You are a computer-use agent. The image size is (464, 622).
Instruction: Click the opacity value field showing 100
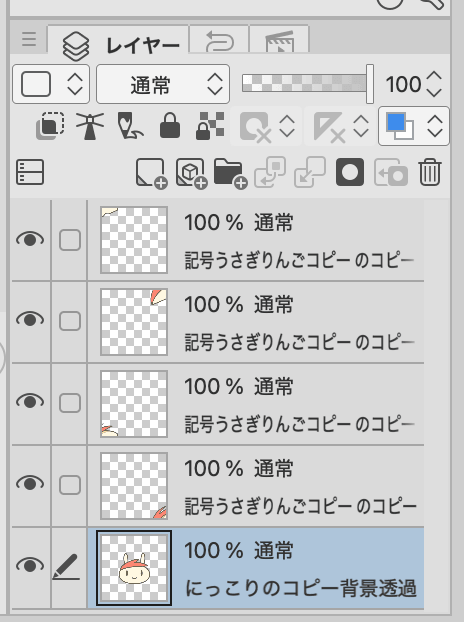tap(403, 84)
